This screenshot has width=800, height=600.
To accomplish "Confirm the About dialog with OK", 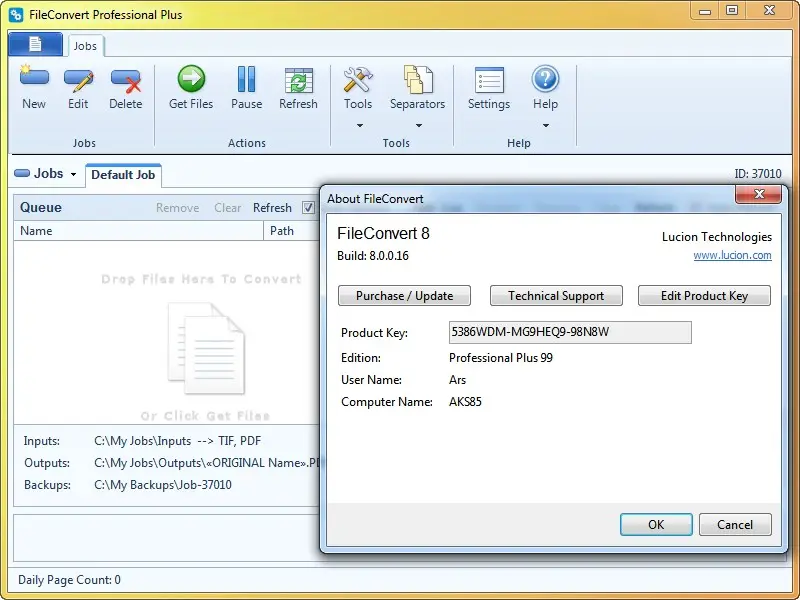I will [x=656, y=524].
